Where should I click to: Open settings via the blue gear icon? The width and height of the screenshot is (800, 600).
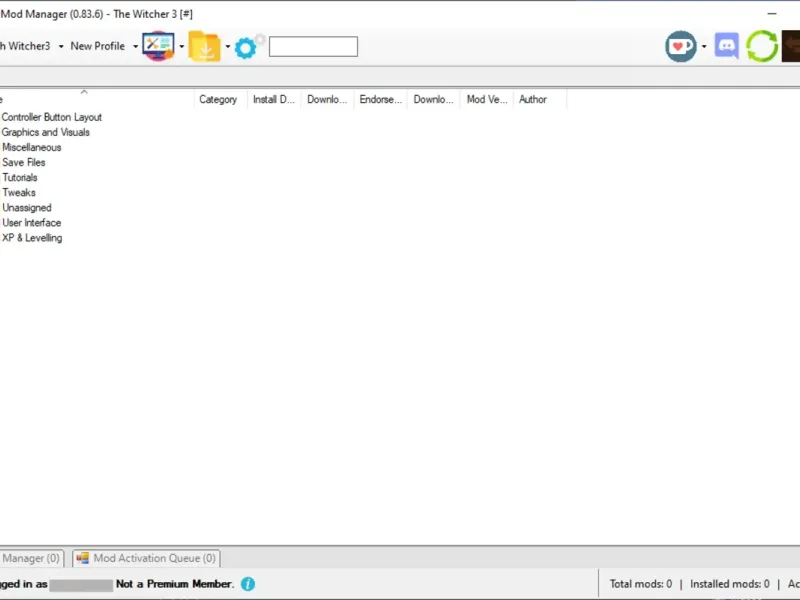click(245, 48)
